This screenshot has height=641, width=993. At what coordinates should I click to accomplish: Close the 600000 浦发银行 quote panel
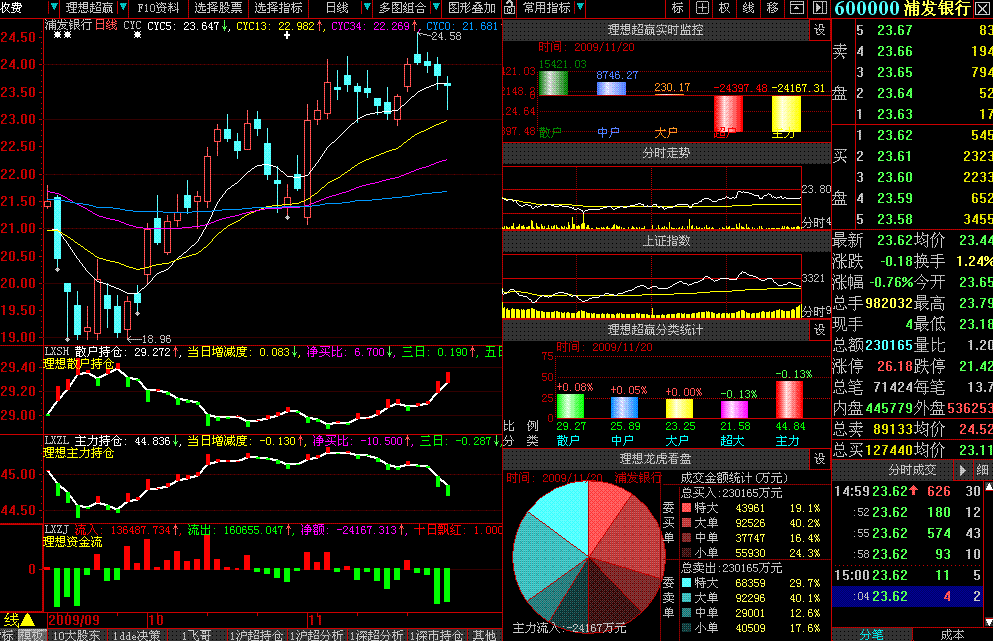(984, 8)
